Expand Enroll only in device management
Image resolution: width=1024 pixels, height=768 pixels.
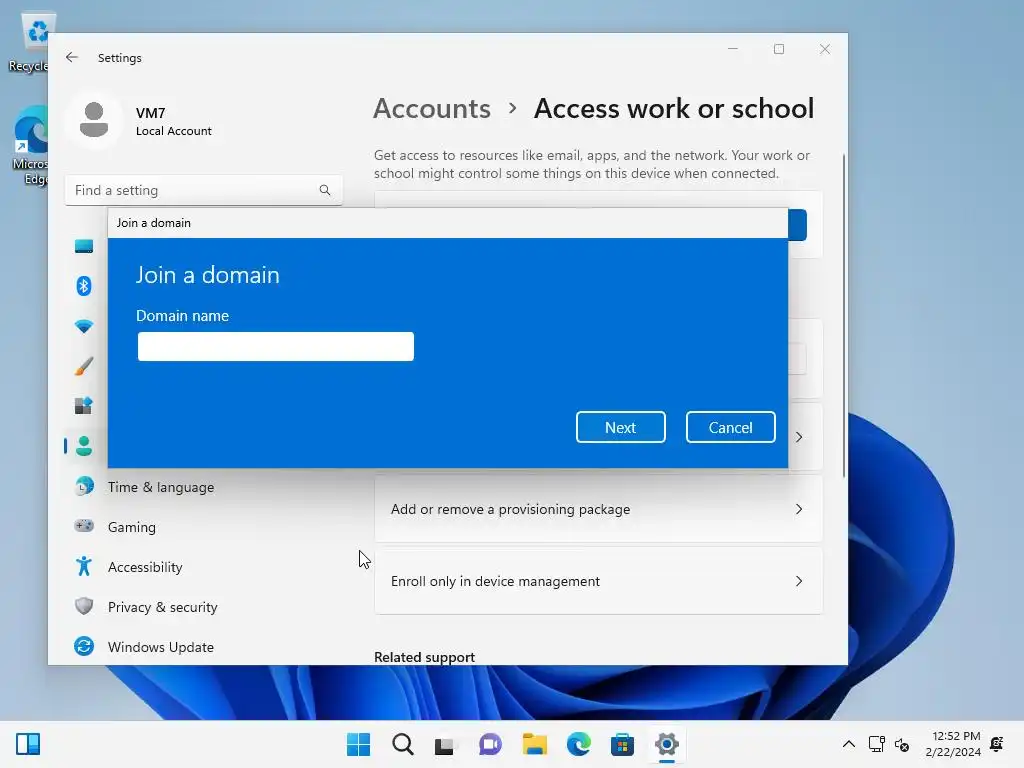tap(598, 581)
